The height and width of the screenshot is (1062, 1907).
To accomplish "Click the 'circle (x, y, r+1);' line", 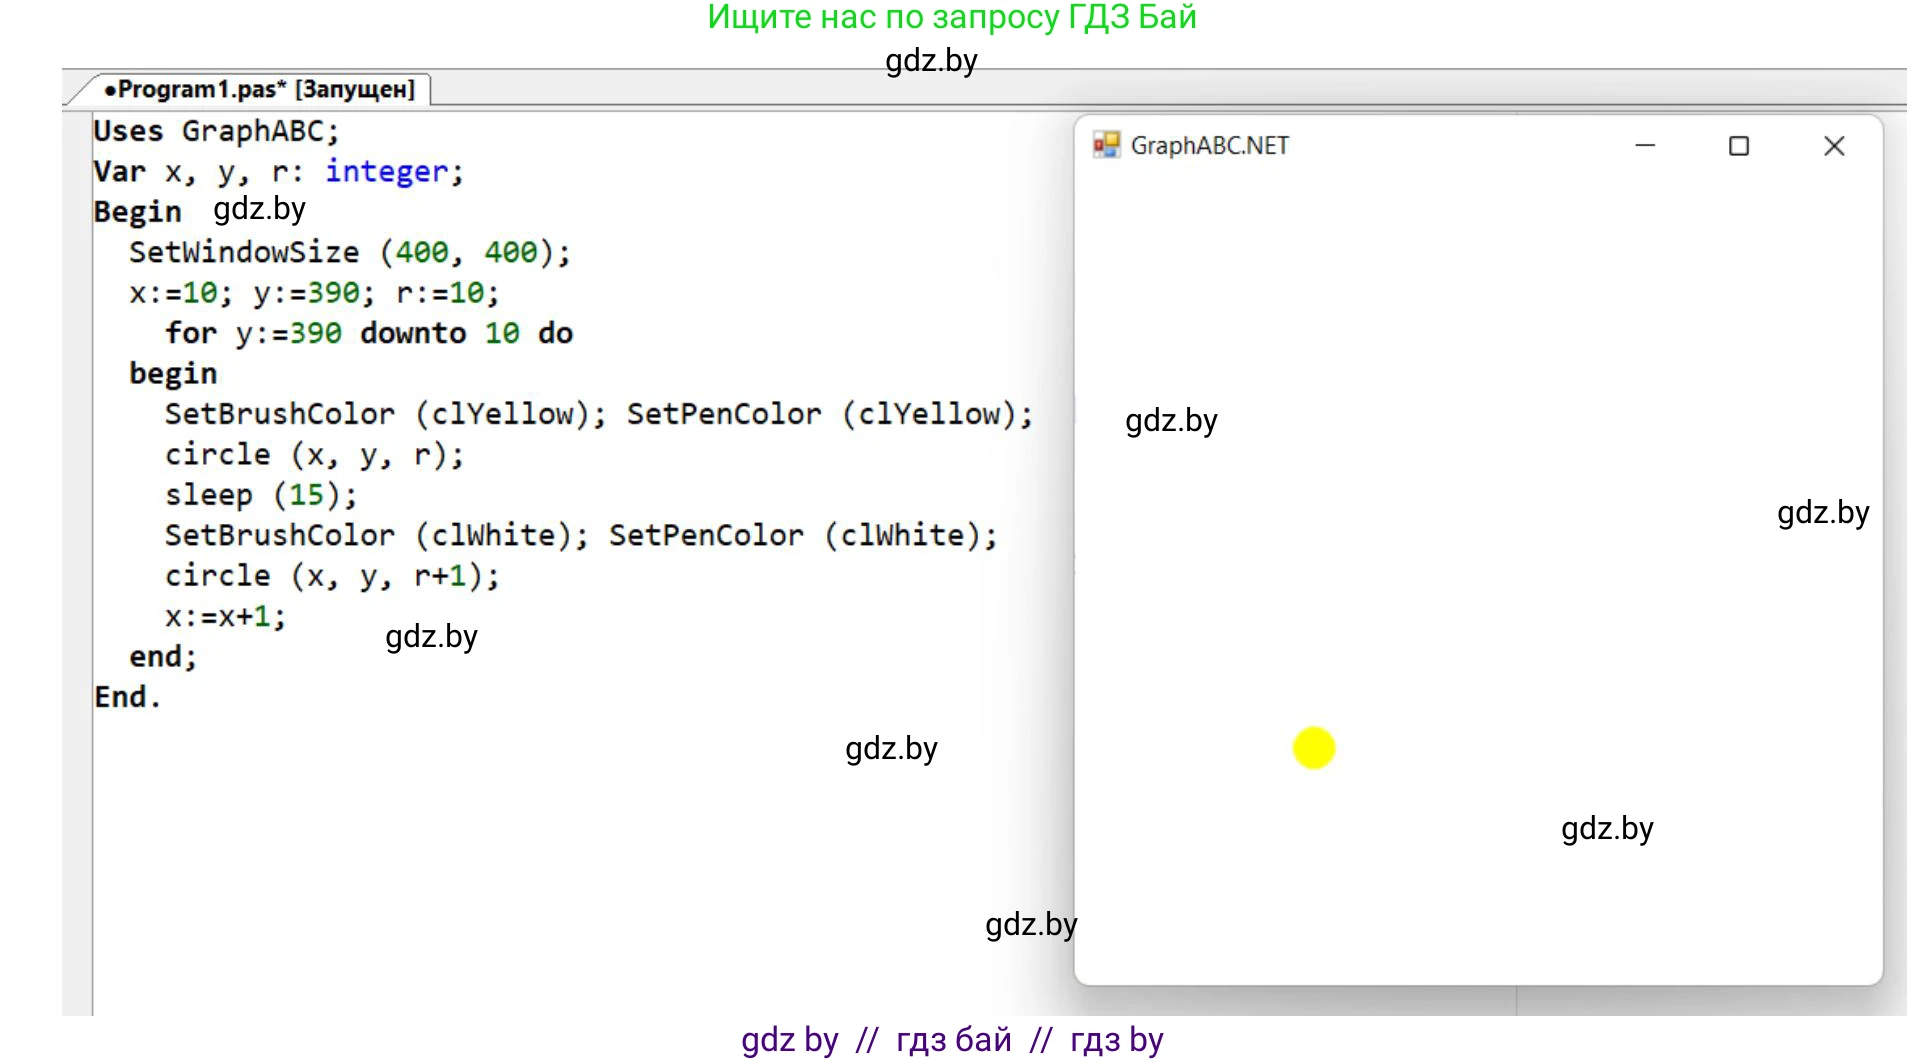I will pyautogui.click(x=331, y=576).
